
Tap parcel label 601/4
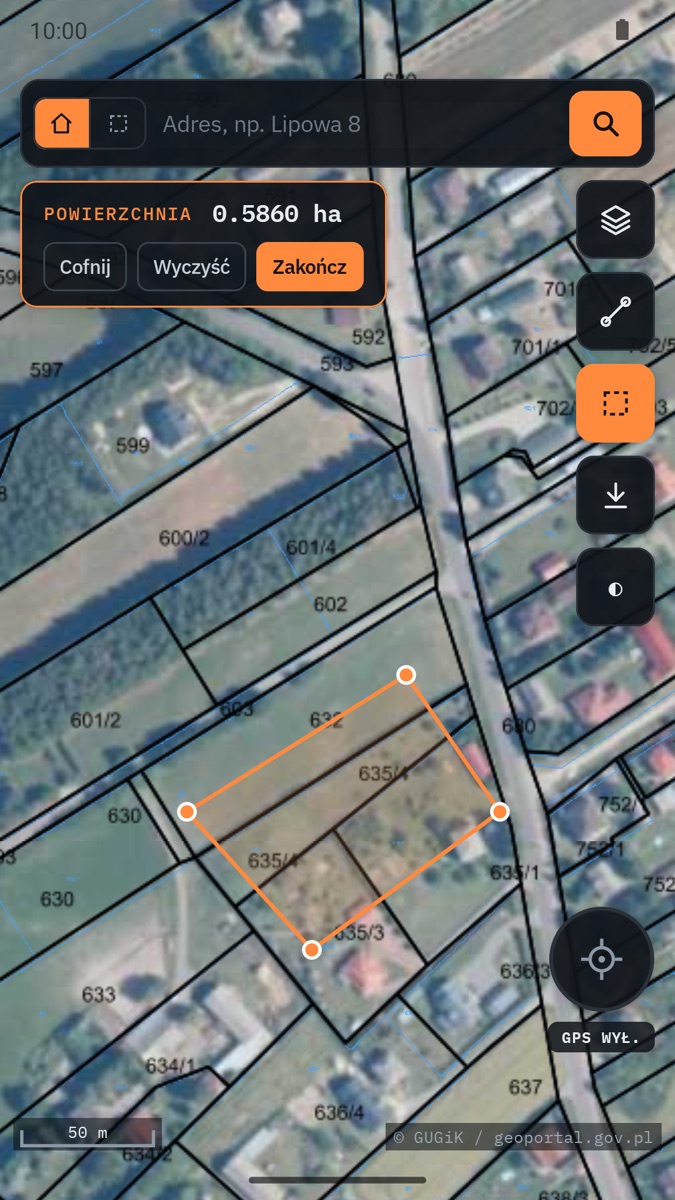(x=311, y=547)
